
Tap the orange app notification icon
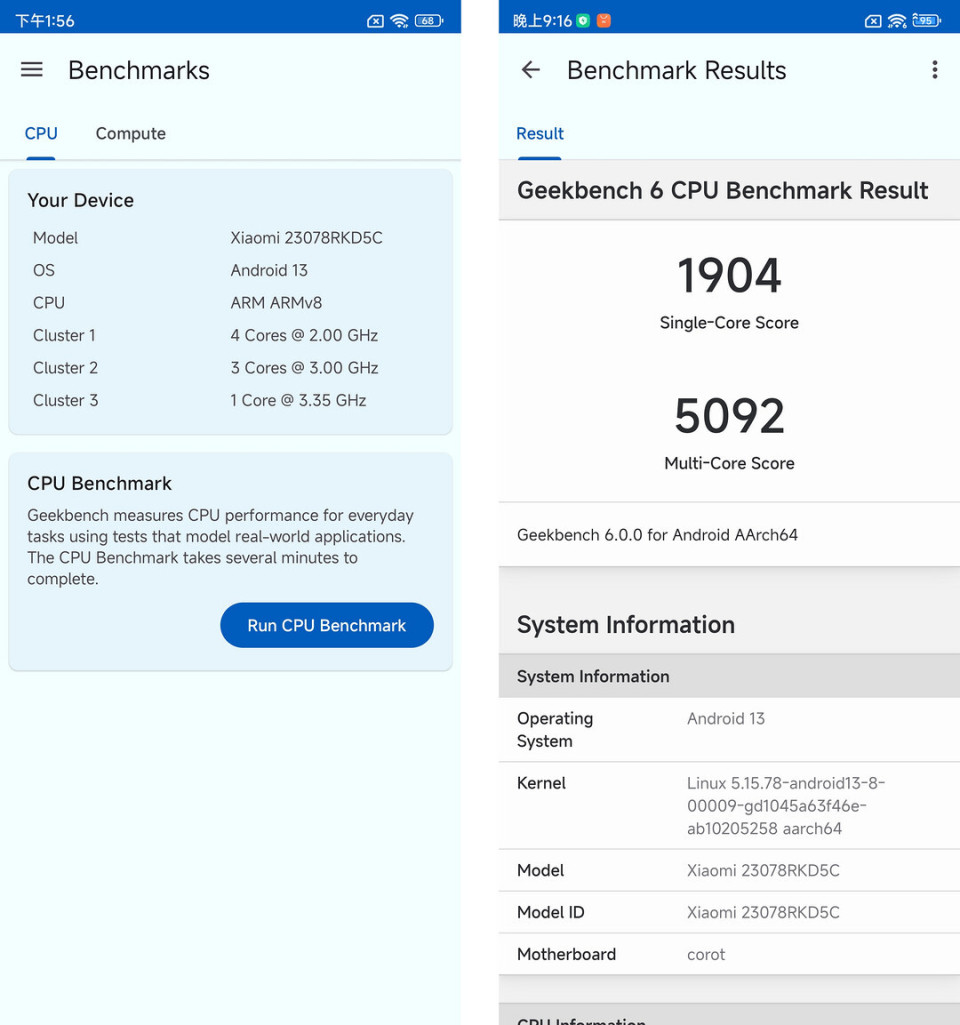(x=604, y=18)
